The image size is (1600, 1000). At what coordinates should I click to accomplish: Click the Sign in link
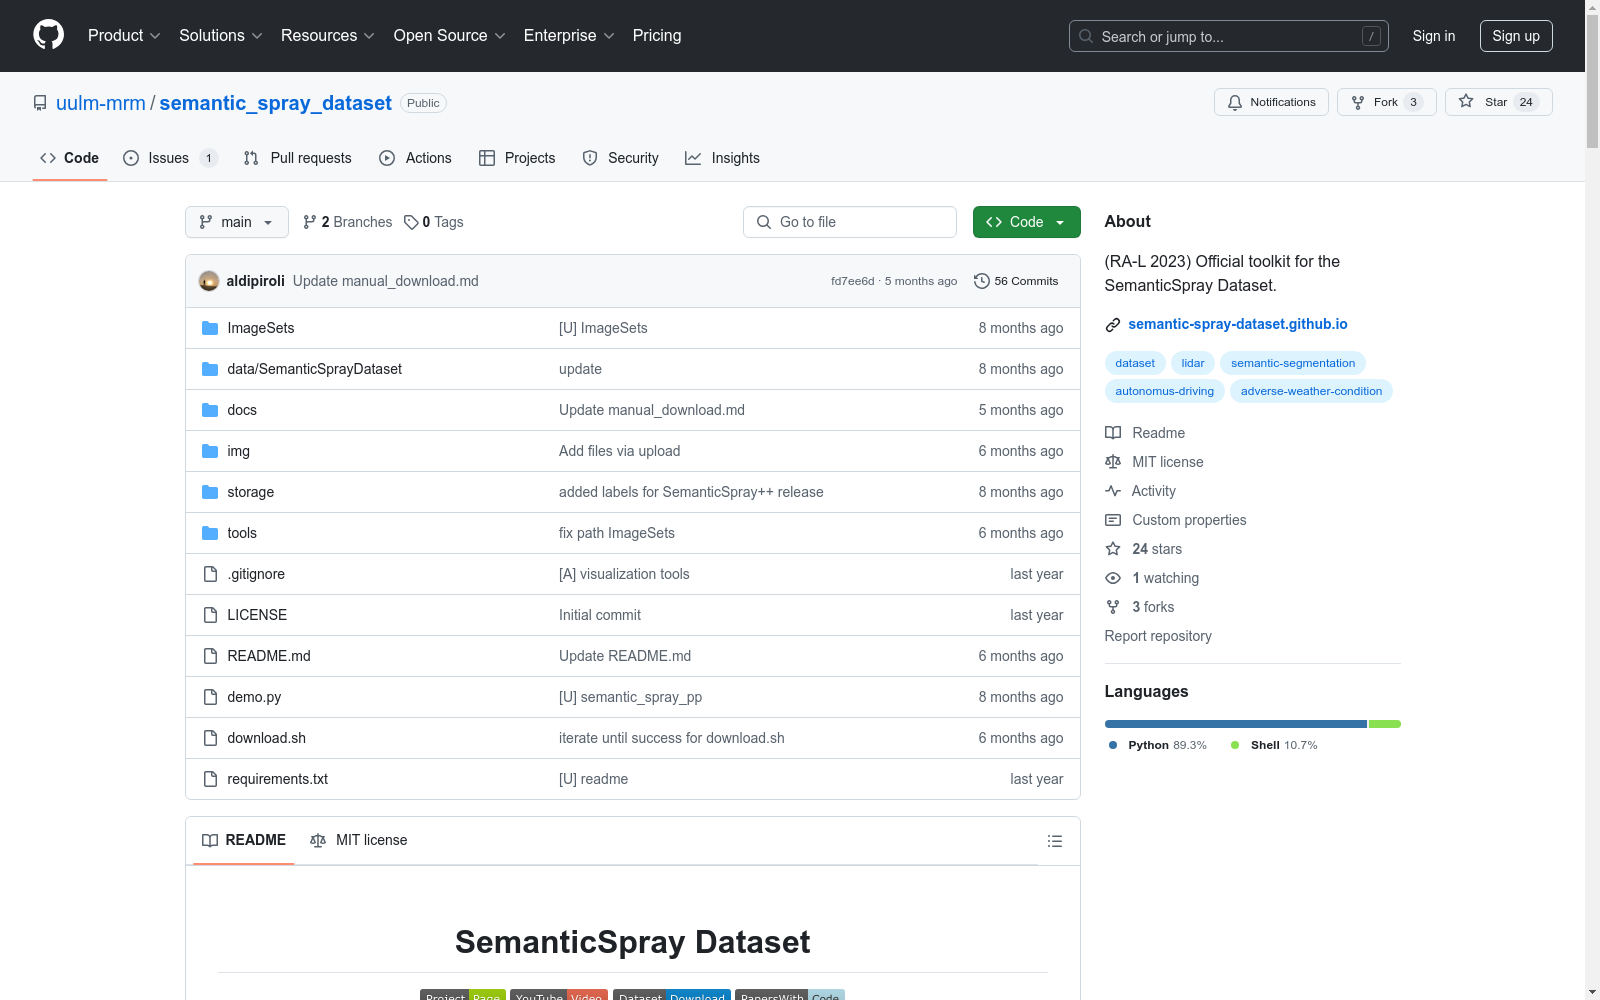[x=1434, y=36]
